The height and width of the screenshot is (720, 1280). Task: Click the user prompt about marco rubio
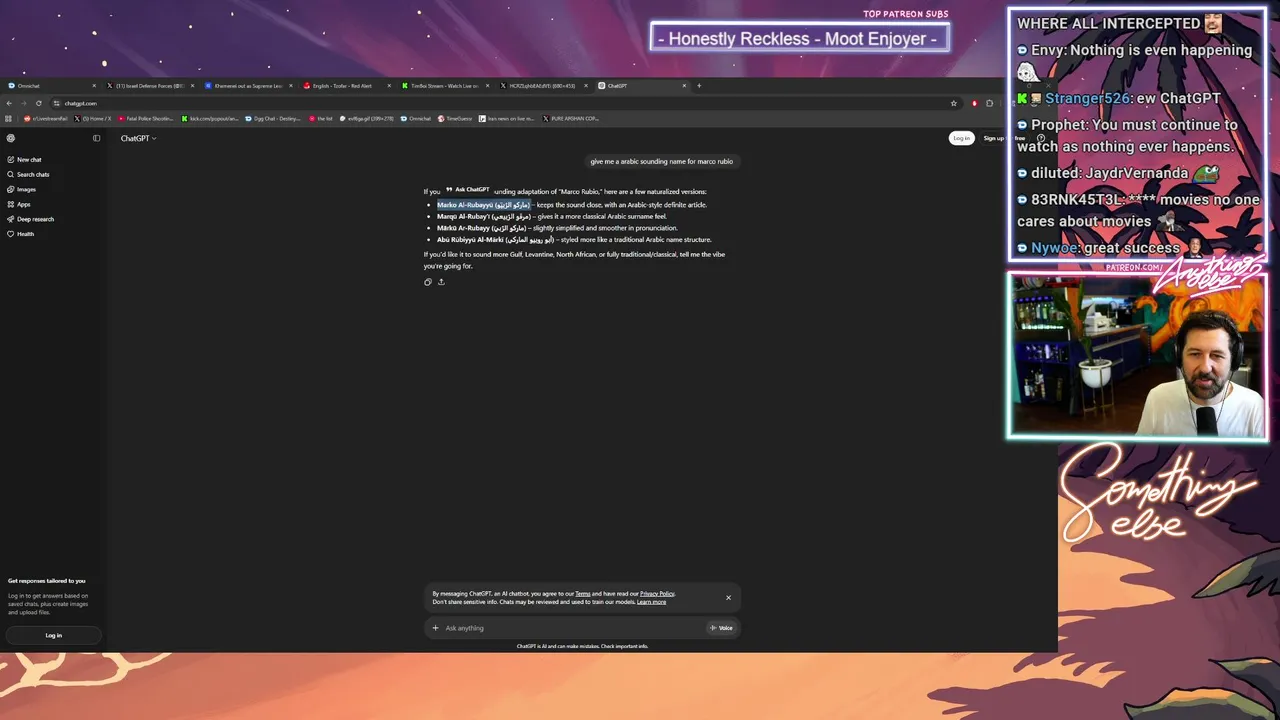pos(661,161)
